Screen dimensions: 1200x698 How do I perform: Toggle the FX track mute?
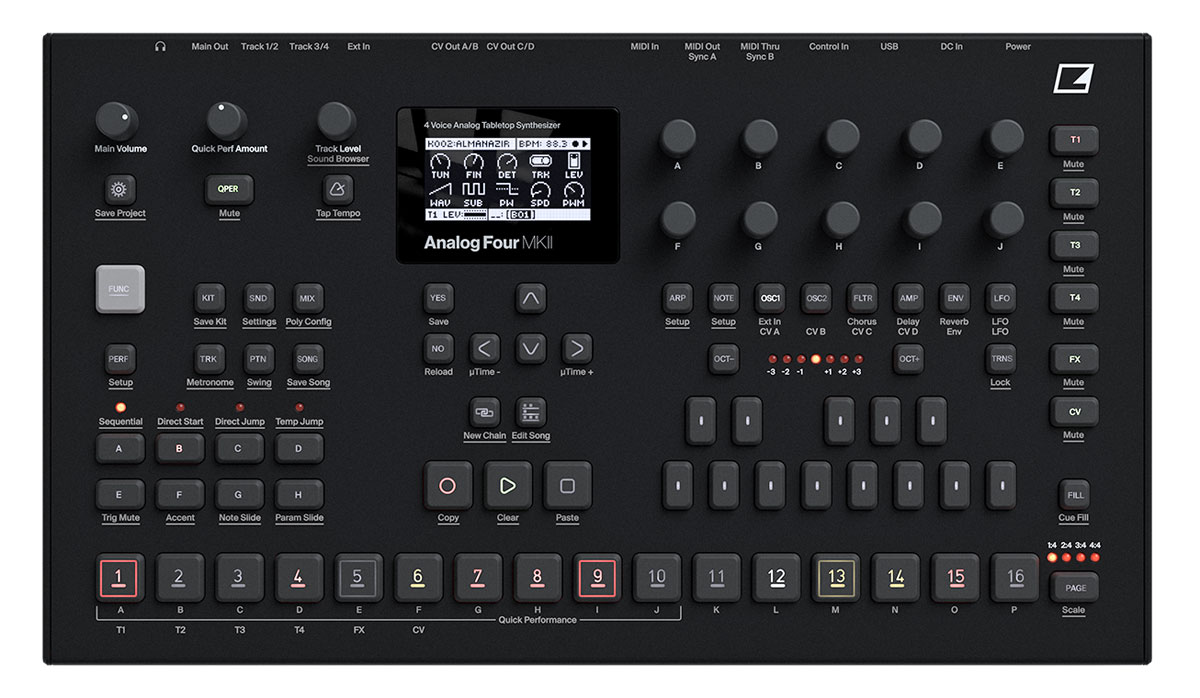[x=1074, y=359]
